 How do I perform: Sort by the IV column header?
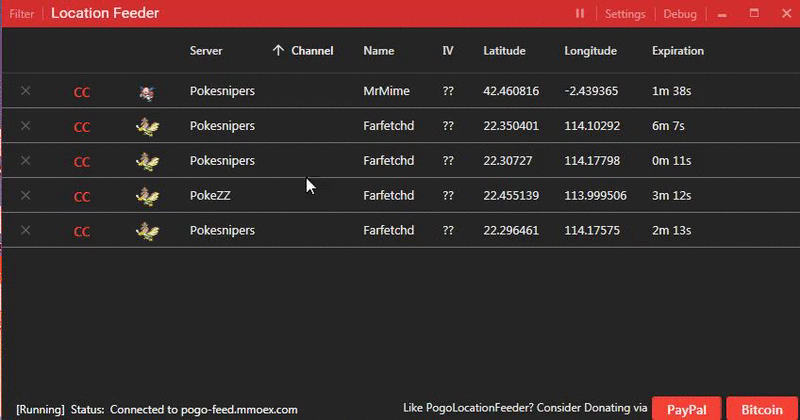pyautogui.click(x=447, y=51)
